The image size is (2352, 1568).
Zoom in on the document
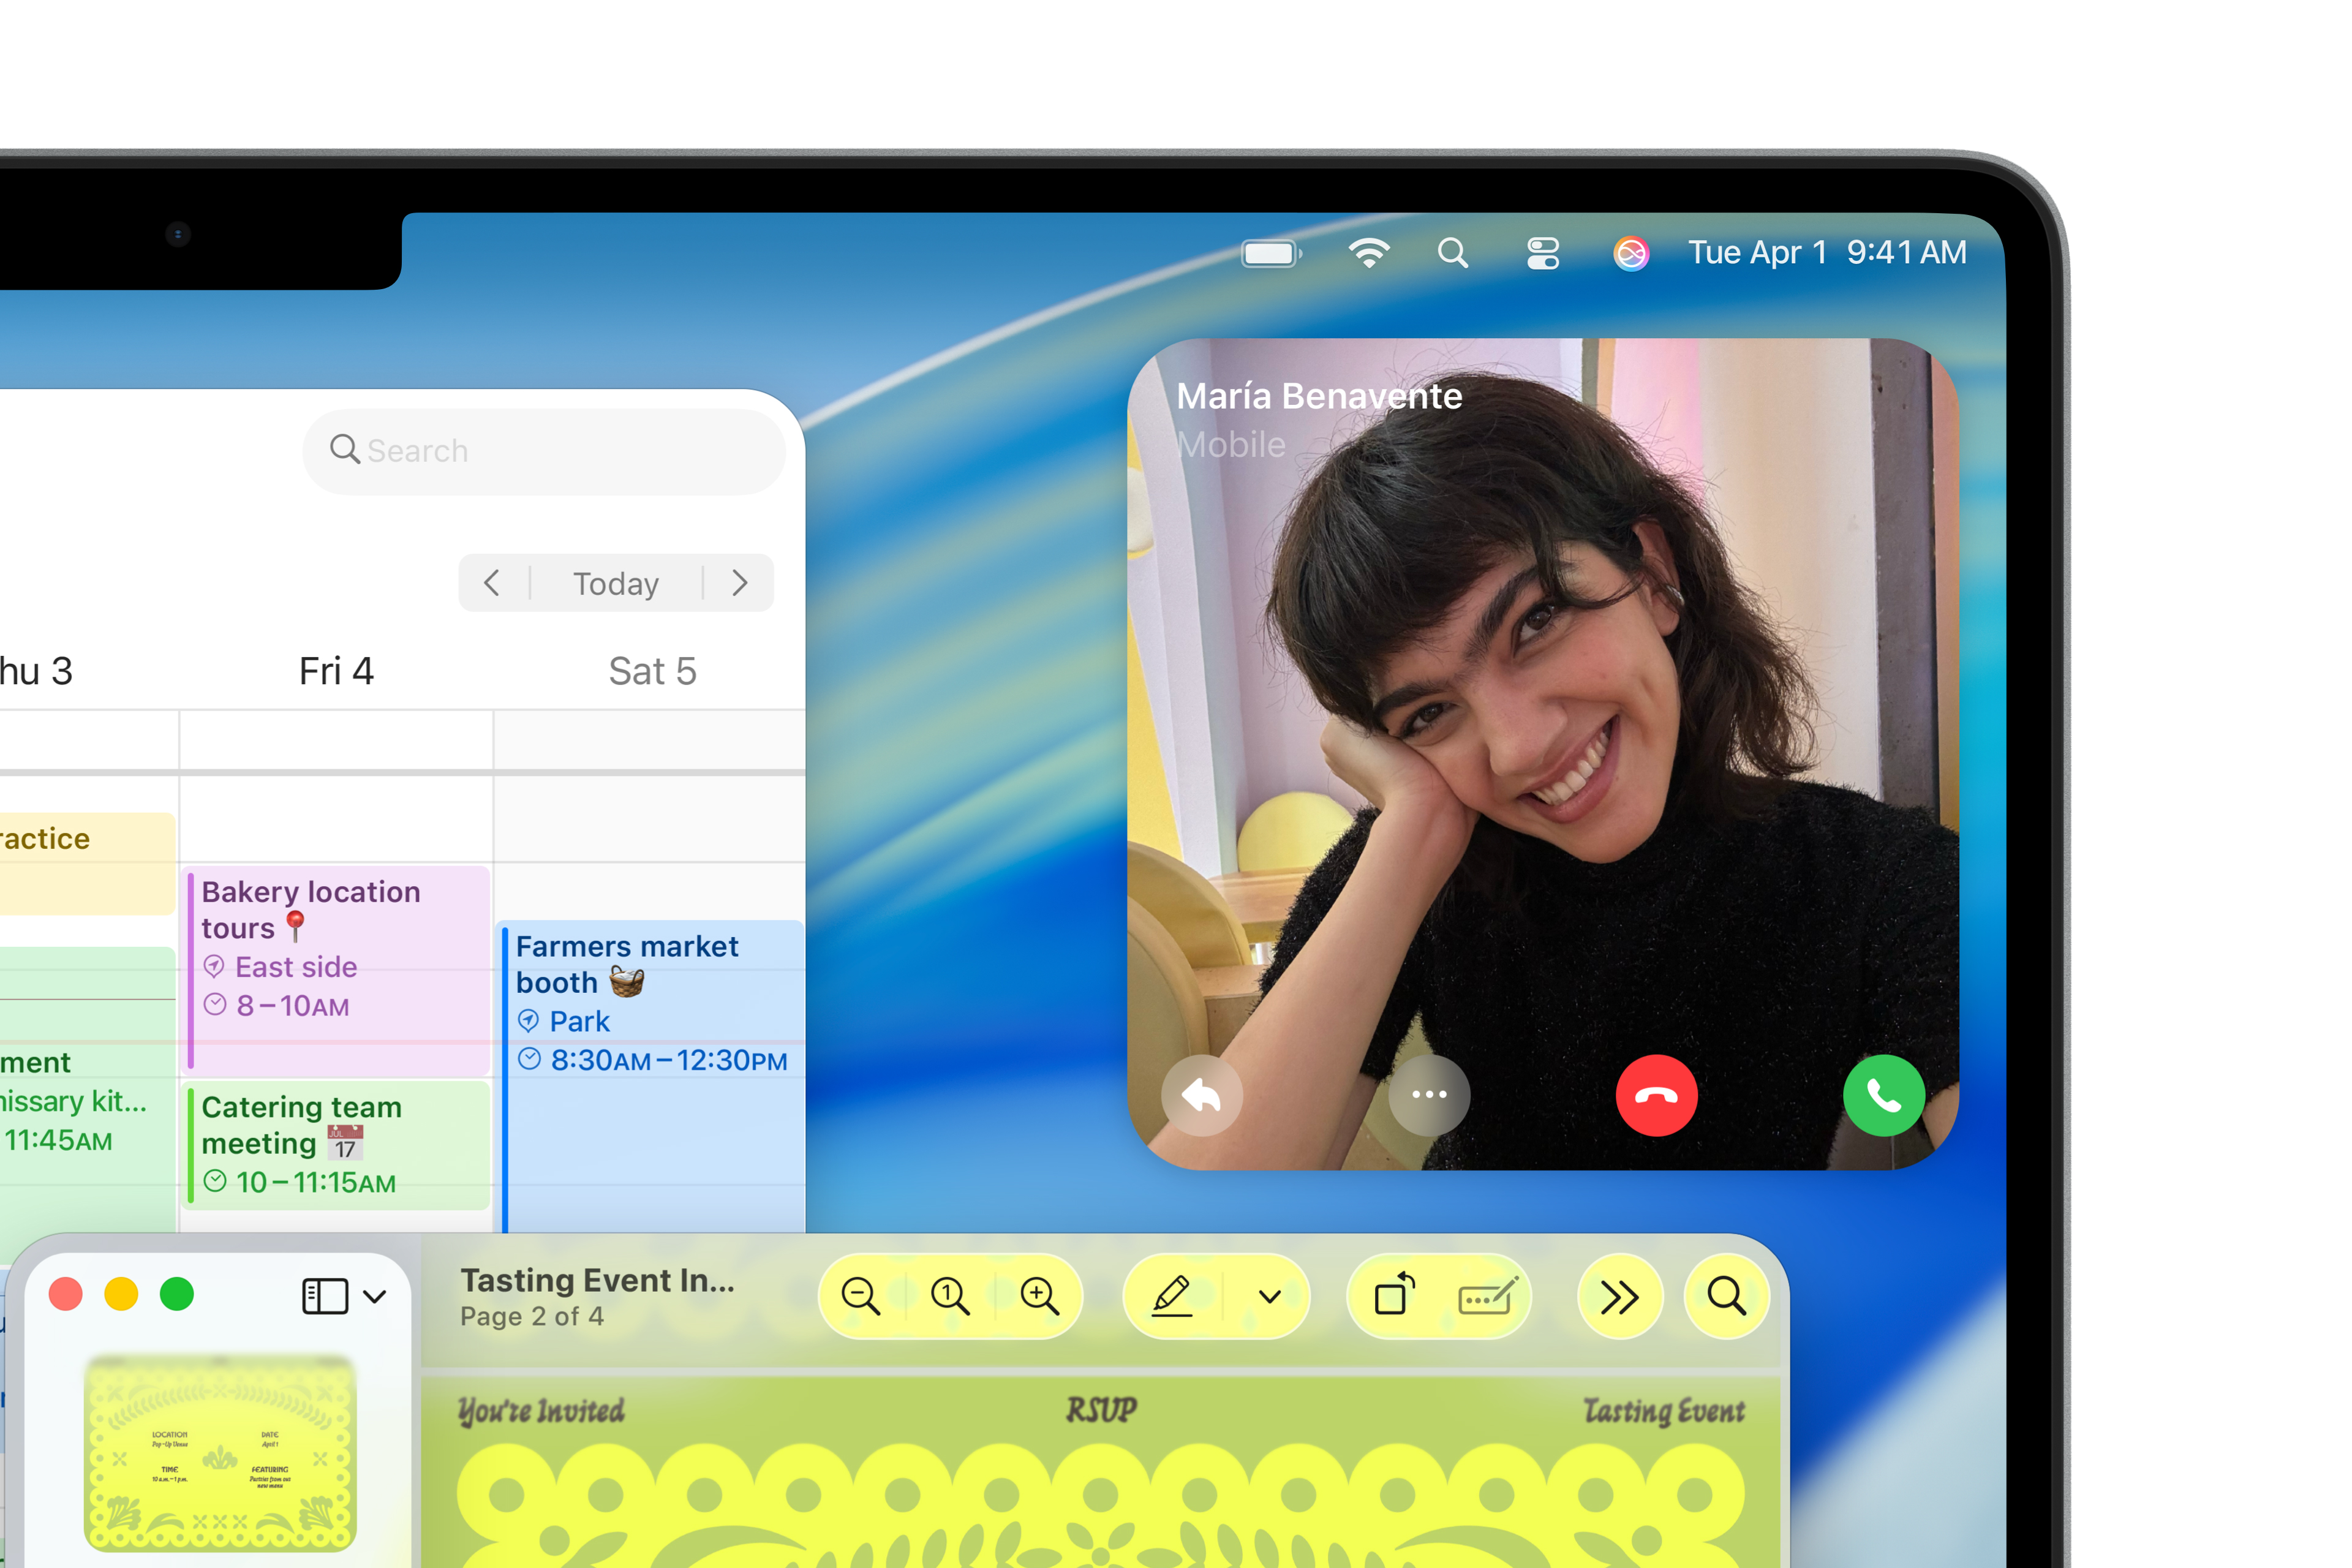pos(1039,1297)
